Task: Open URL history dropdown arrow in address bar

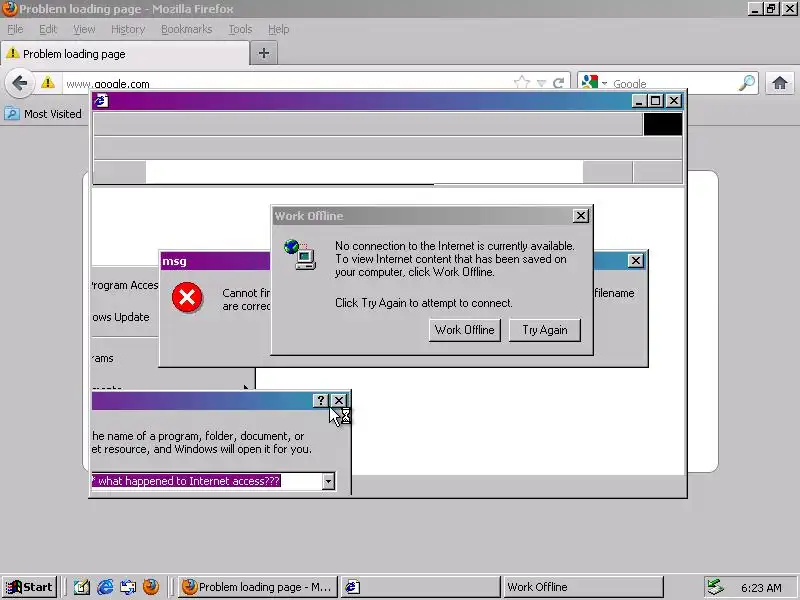Action: (x=541, y=83)
